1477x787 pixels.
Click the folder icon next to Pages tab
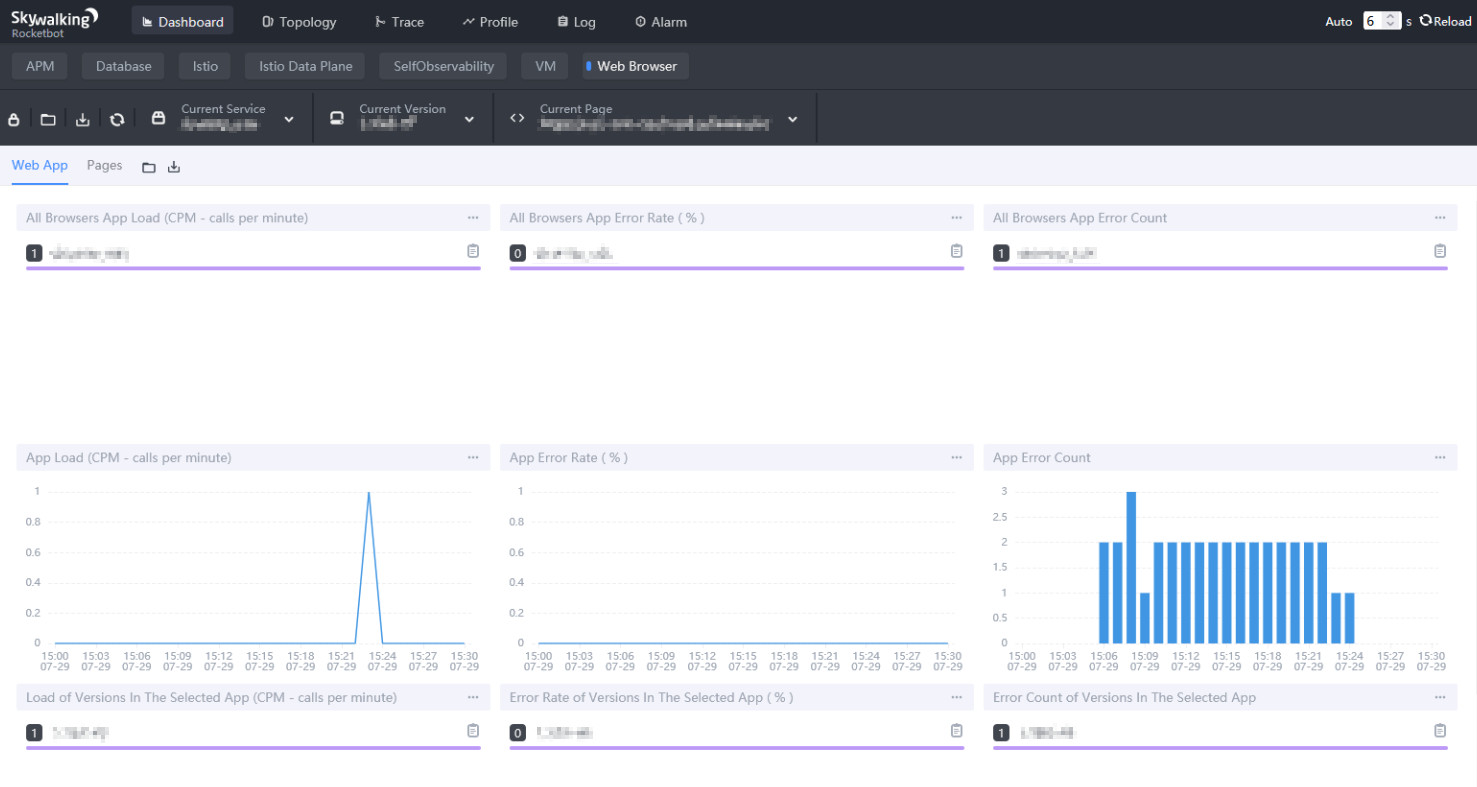point(149,167)
